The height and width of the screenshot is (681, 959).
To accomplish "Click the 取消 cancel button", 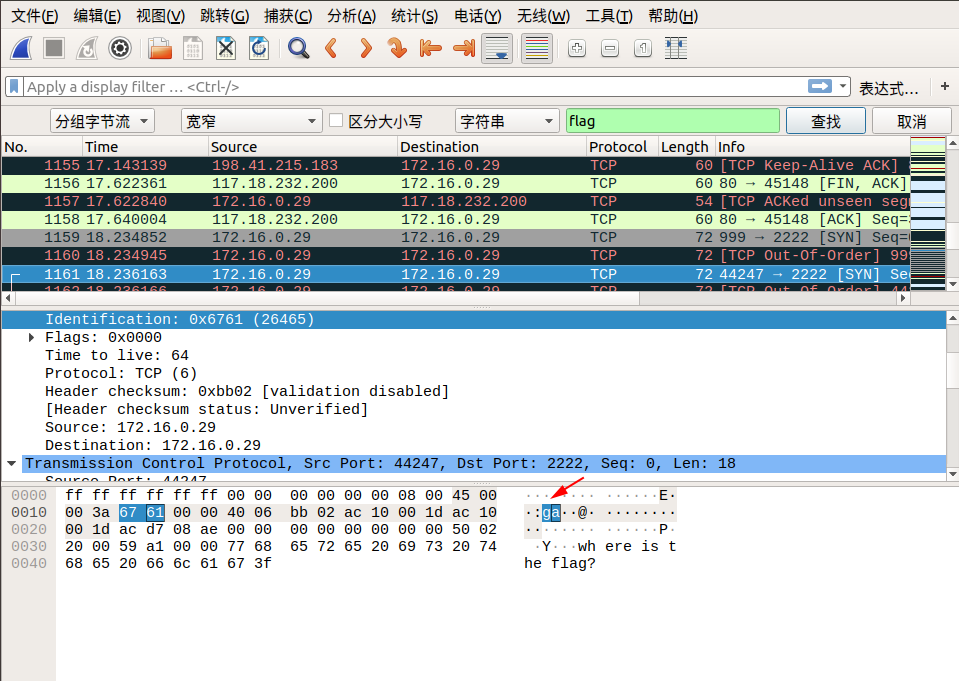I will click(x=911, y=121).
